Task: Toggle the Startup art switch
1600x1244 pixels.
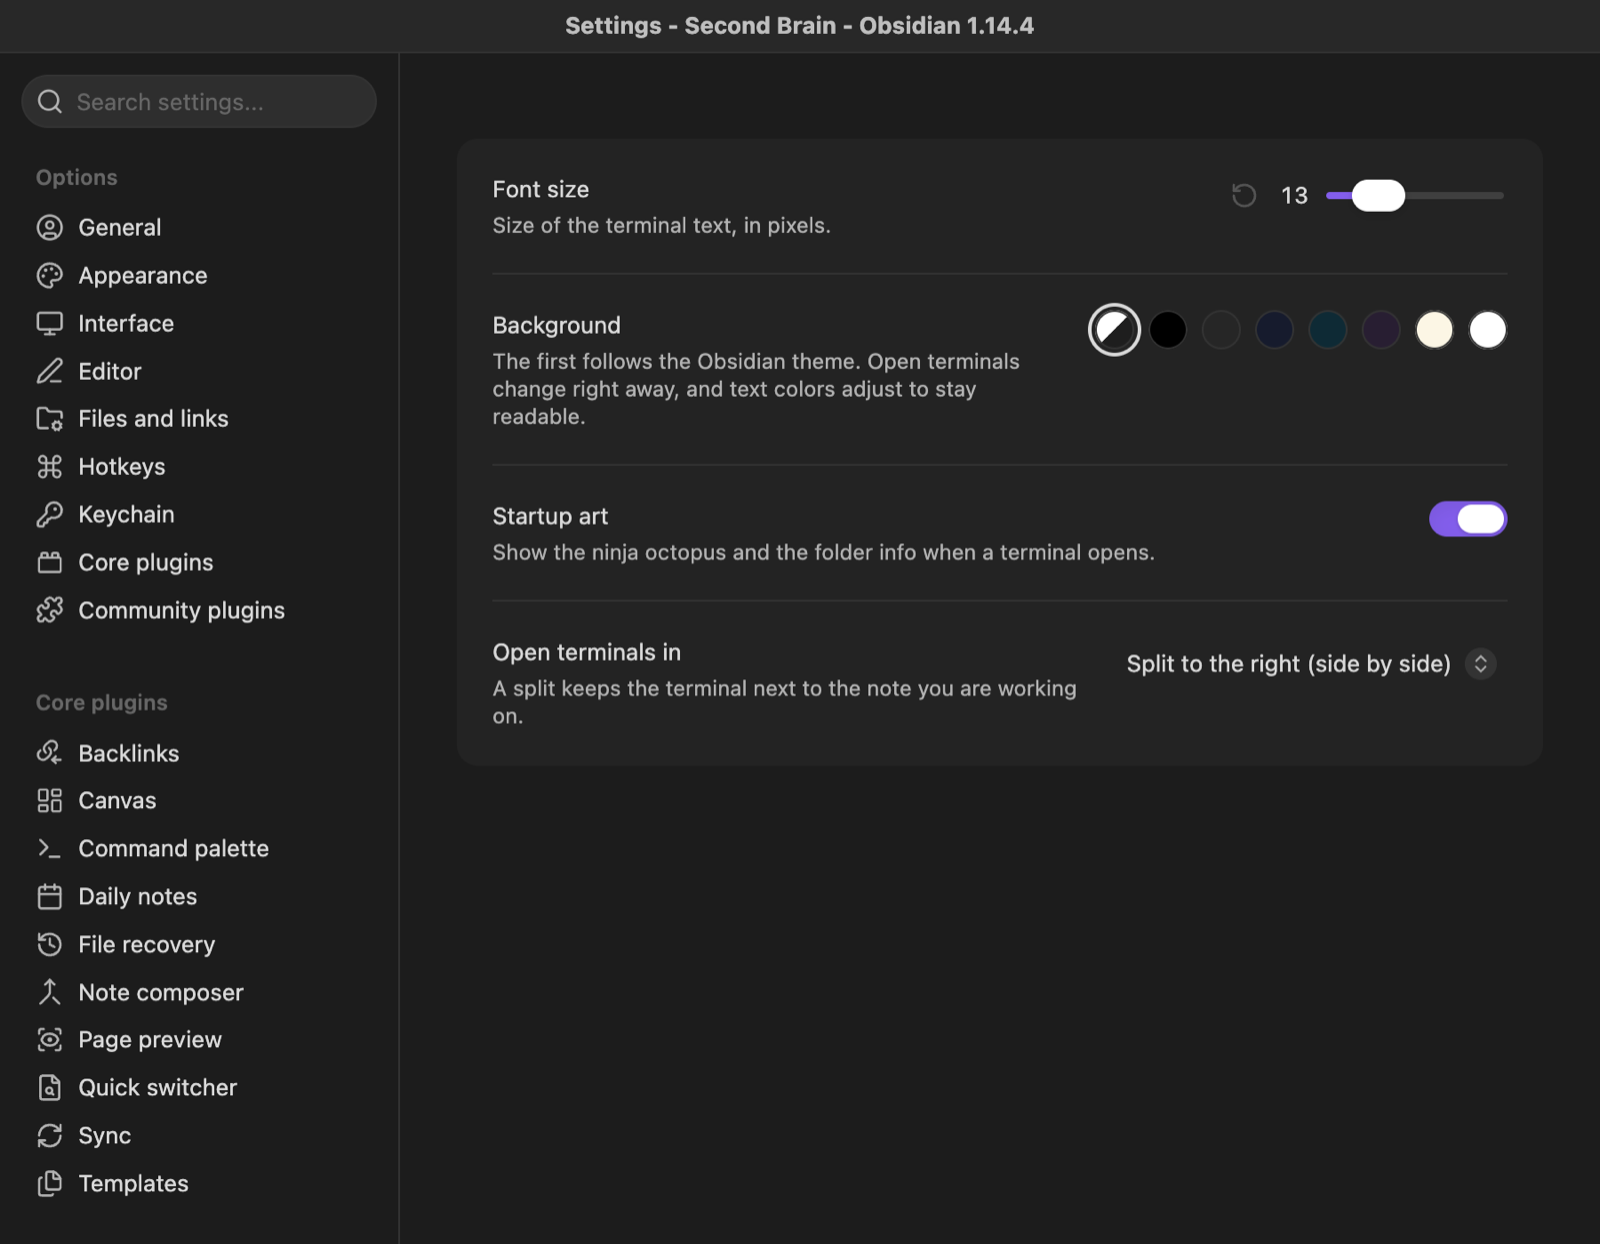Action: 1468,519
